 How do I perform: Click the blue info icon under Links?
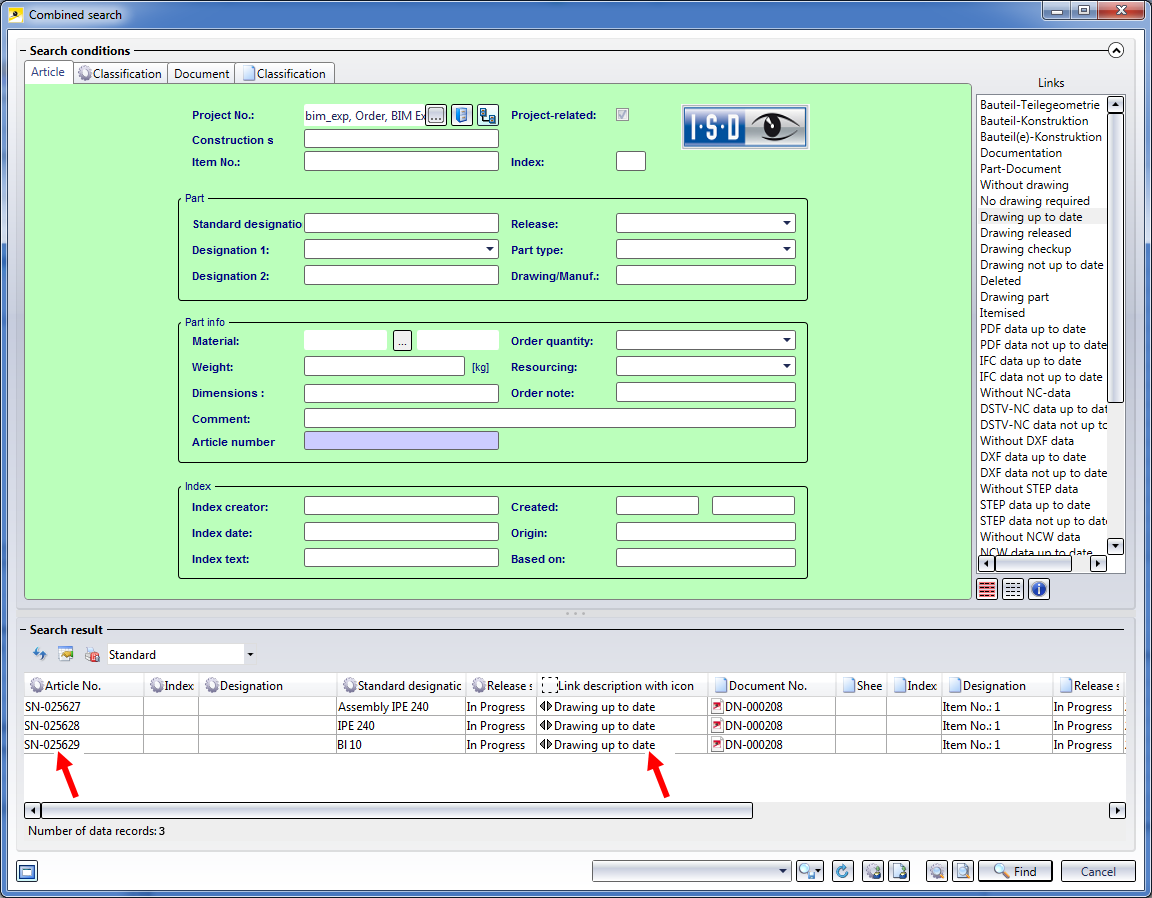coord(1039,589)
